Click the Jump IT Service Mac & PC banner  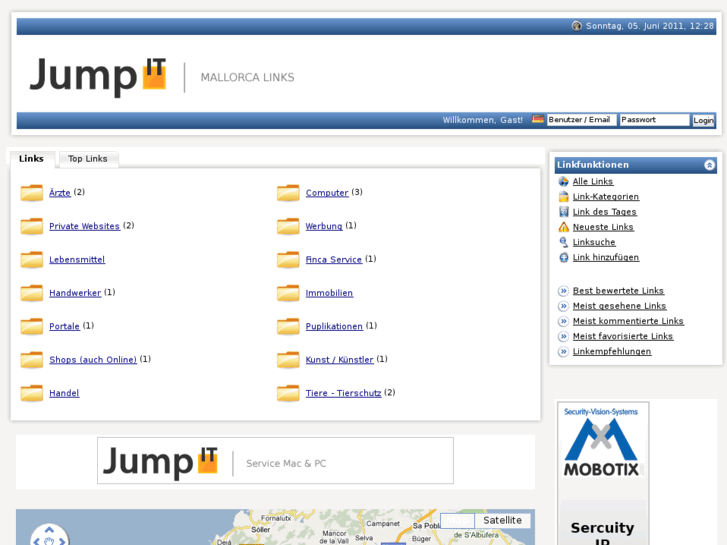click(x=275, y=461)
